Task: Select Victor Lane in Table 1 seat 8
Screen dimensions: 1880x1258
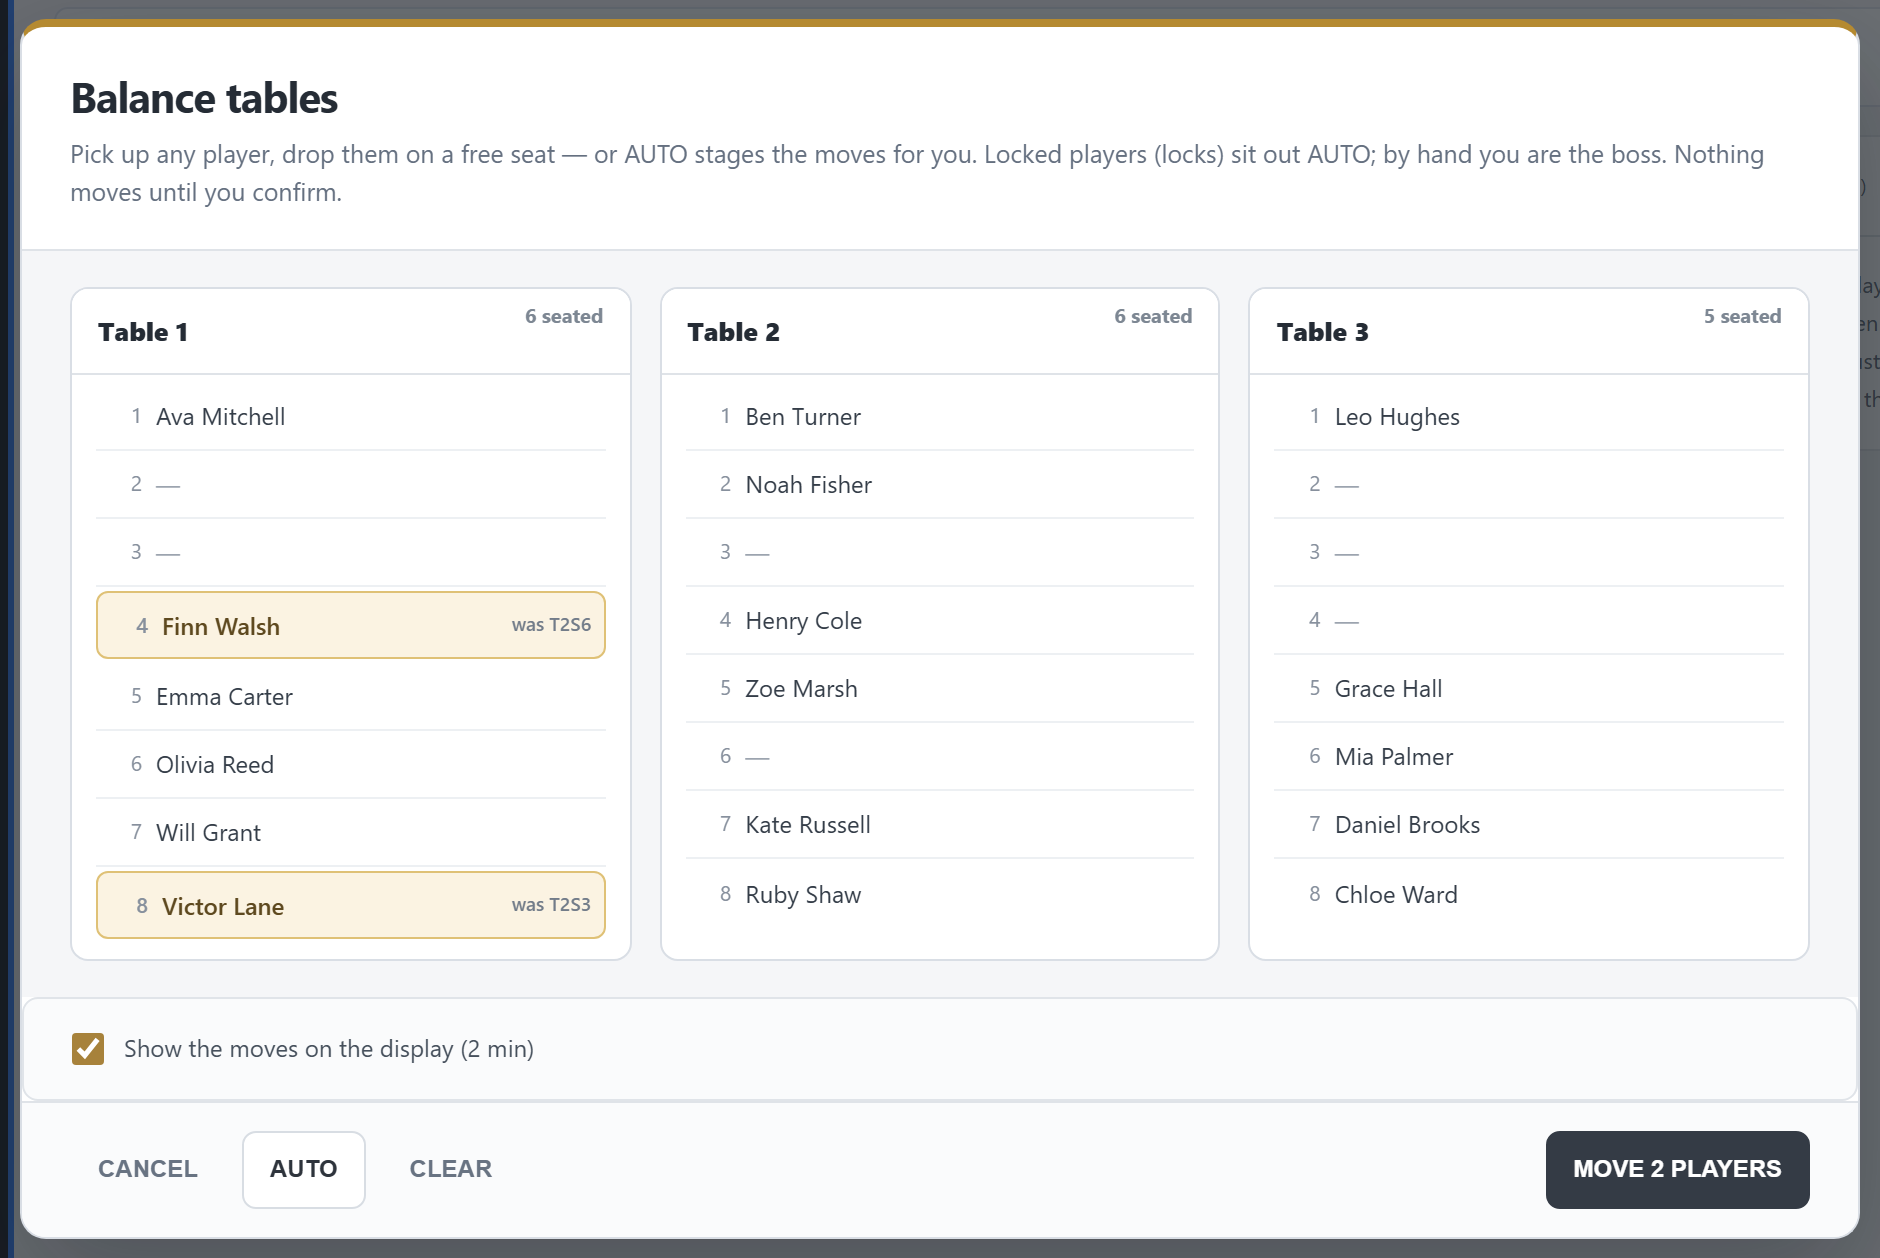Action: point(351,905)
